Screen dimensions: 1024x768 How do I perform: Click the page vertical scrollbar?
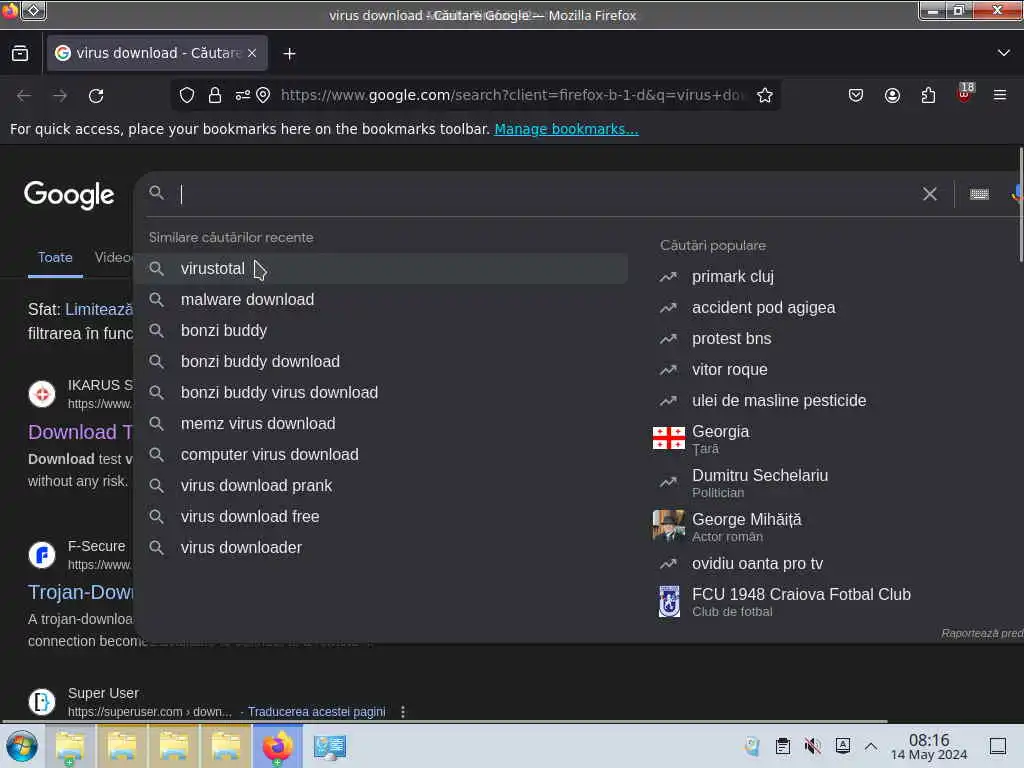(1020, 205)
